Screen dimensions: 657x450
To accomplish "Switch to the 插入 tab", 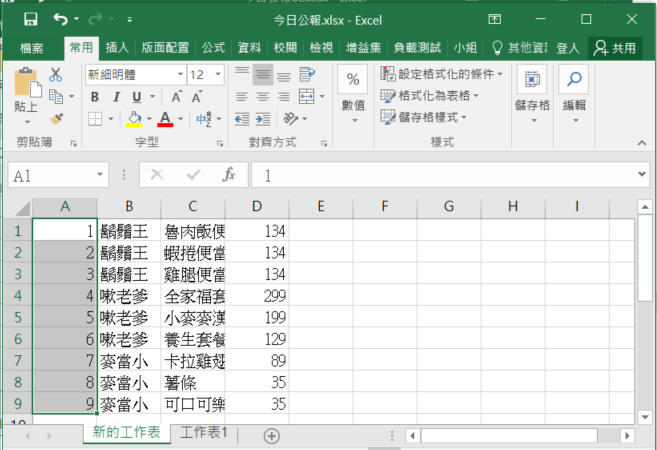I will point(117,47).
